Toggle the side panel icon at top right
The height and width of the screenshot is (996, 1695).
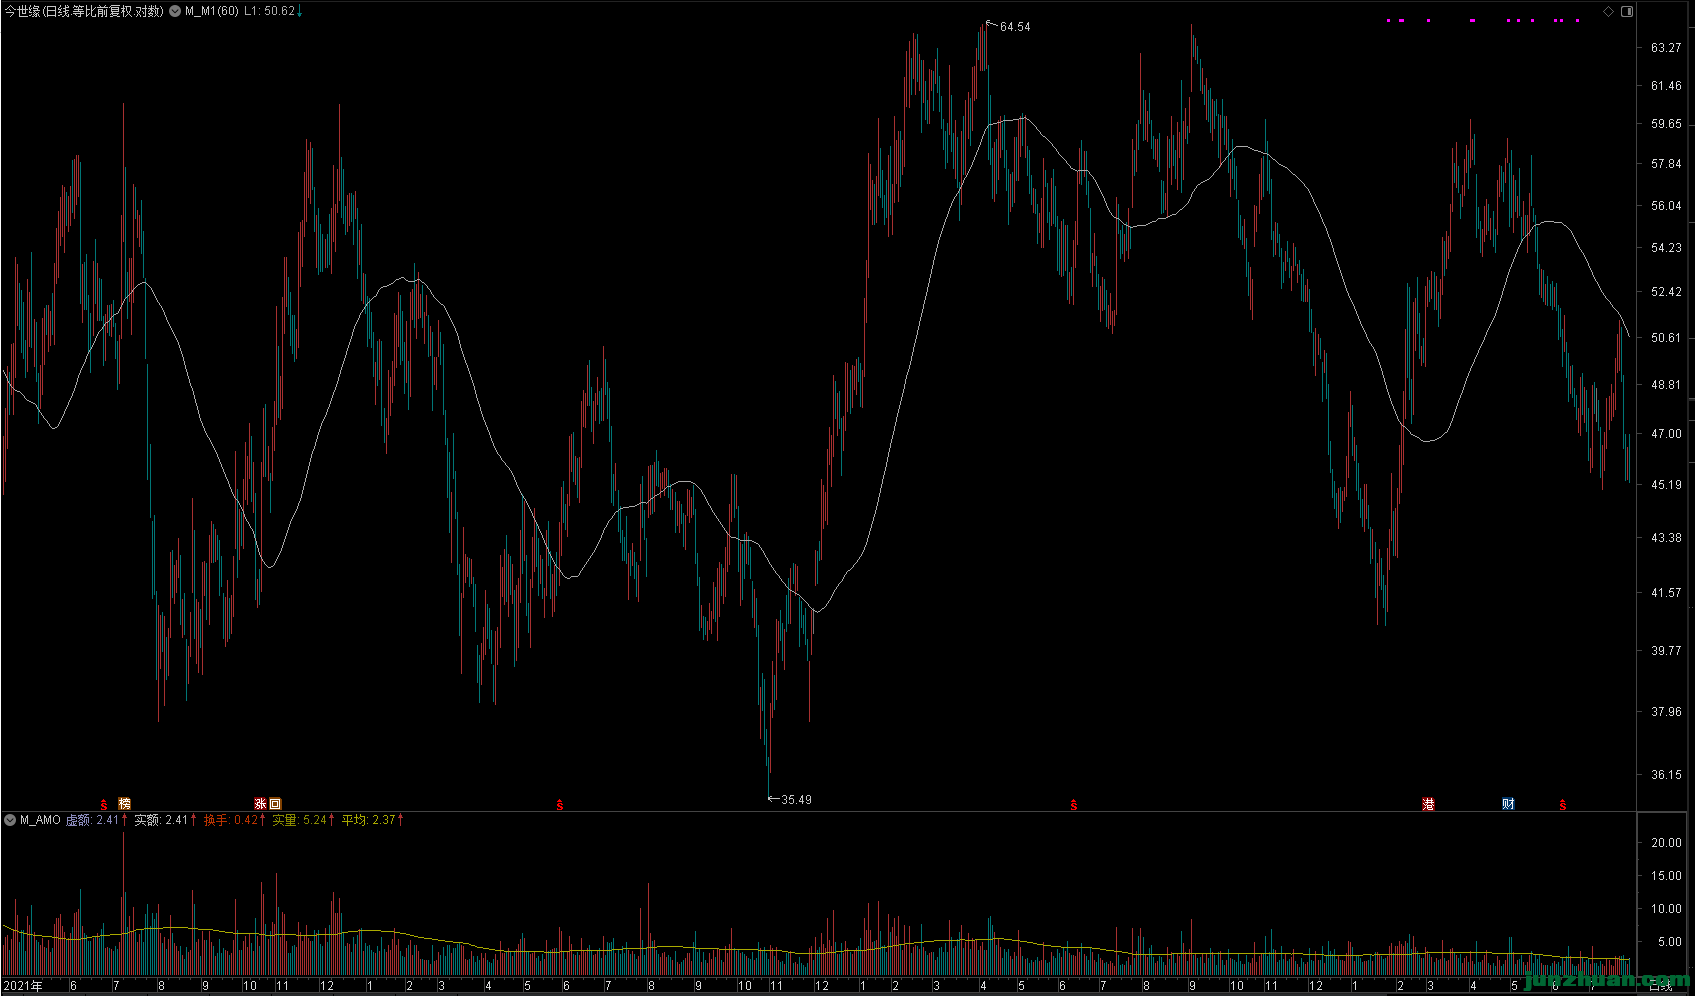pos(1626,12)
